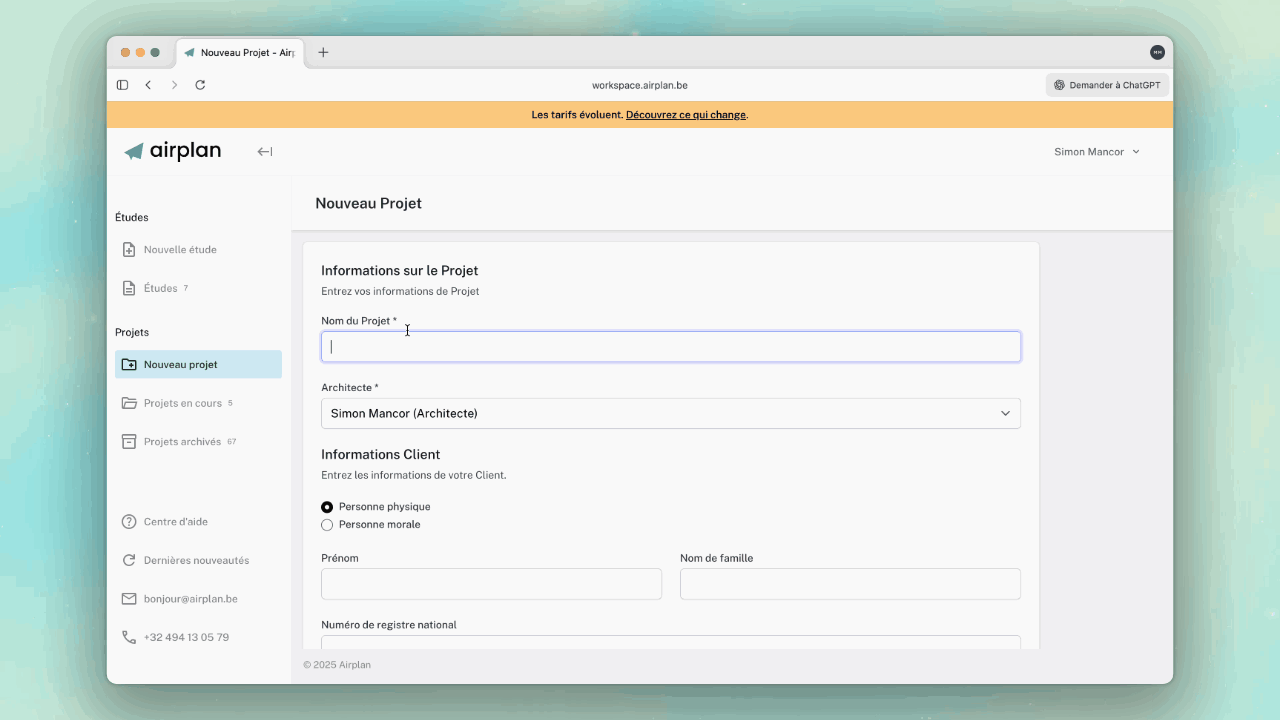Open the Architecte dropdown
The height and width of the screenshot is (720, 1280).
point(671,413)
